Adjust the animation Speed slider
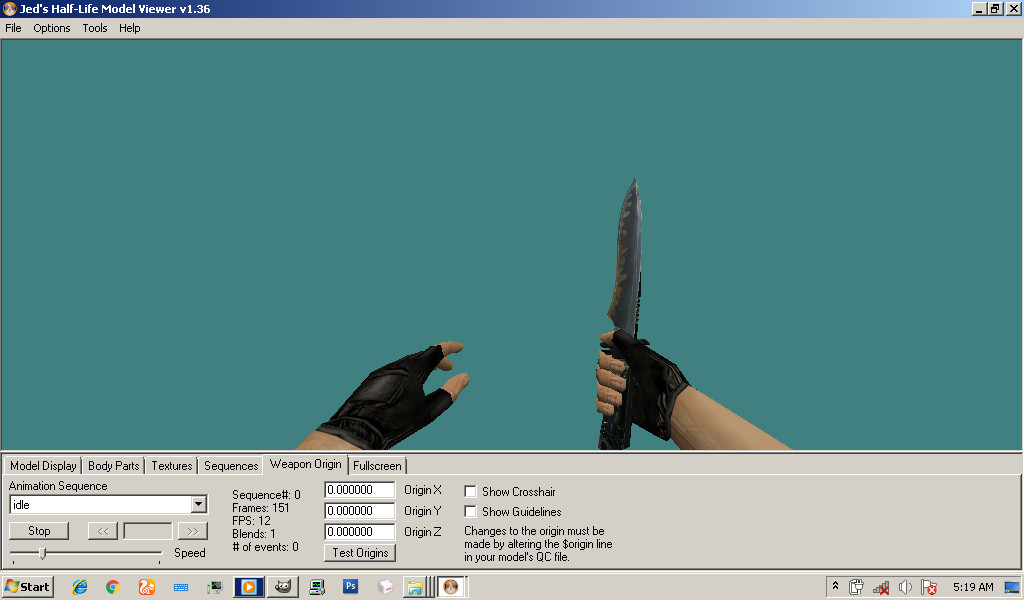 point(43,551)
